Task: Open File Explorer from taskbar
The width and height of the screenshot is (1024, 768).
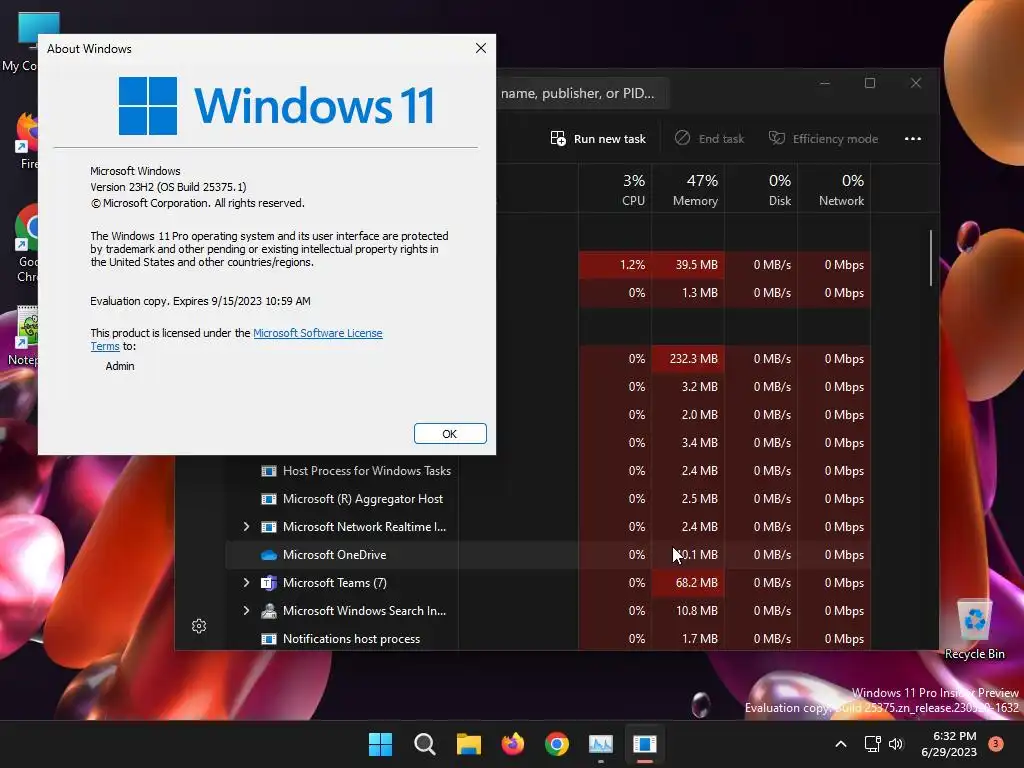Action: [x=468, y=744]
